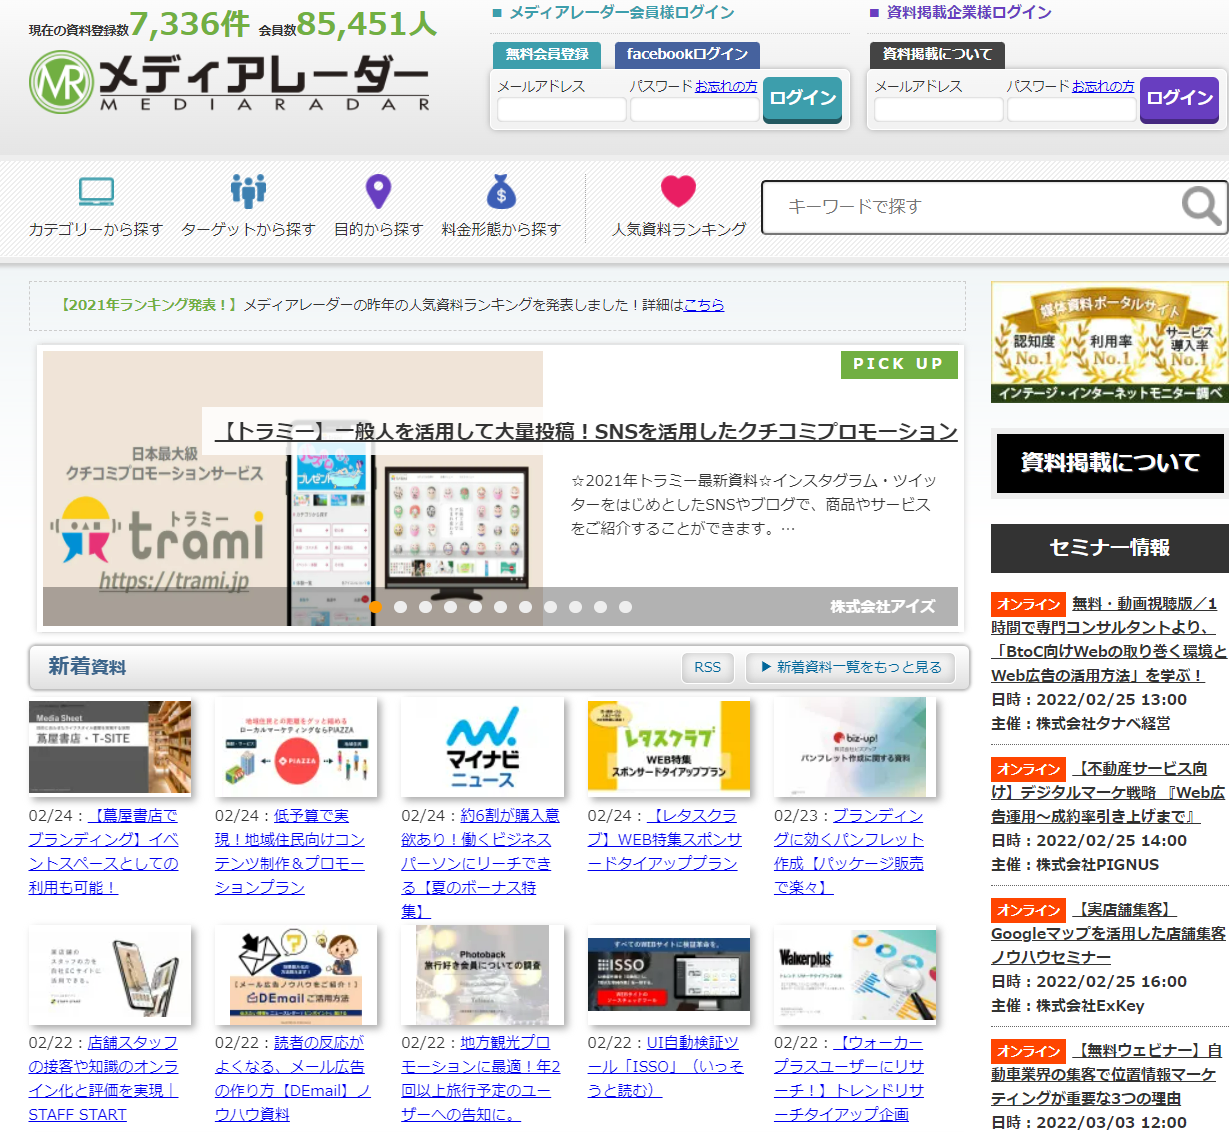The width and height of the screenshot is (1229, 1132).
Task: Click the search magnifier icon
Action: 1201,206
